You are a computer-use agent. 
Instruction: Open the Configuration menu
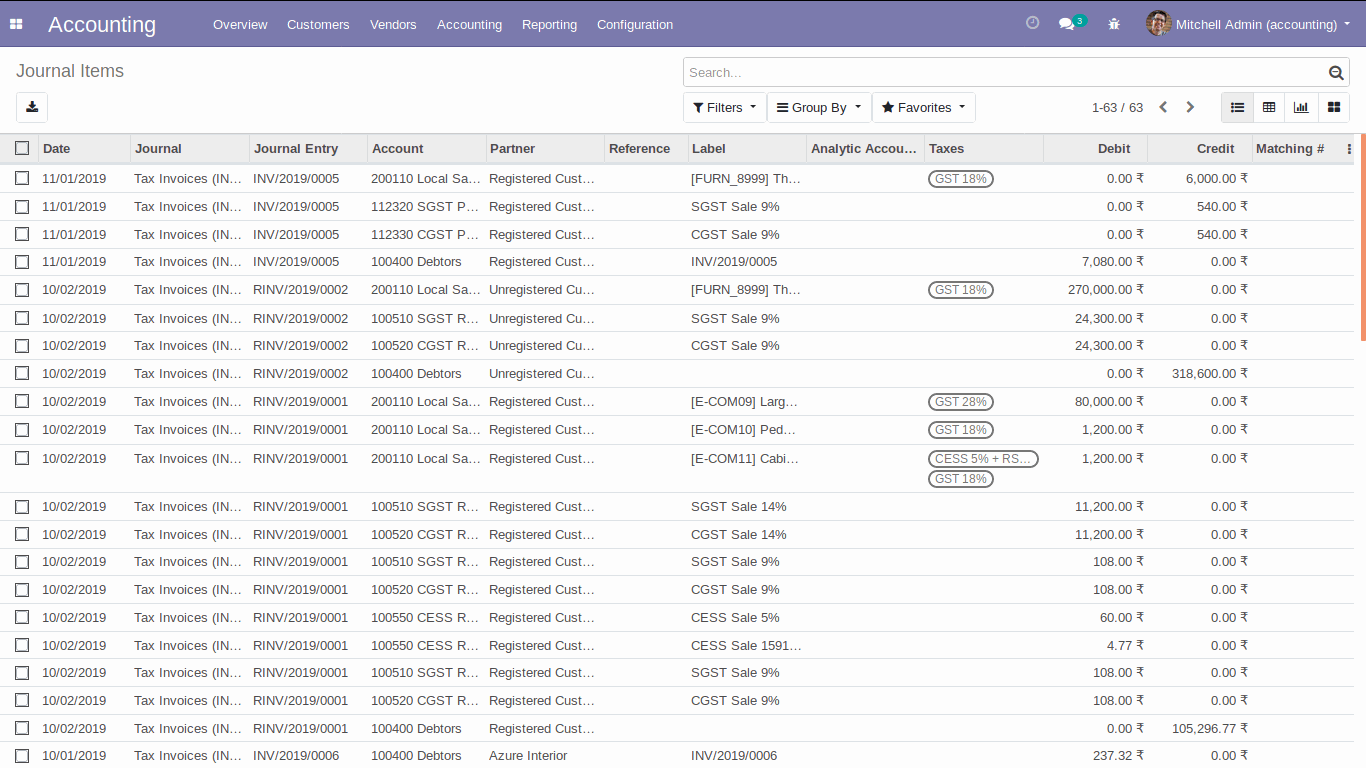tap(635, 24)
